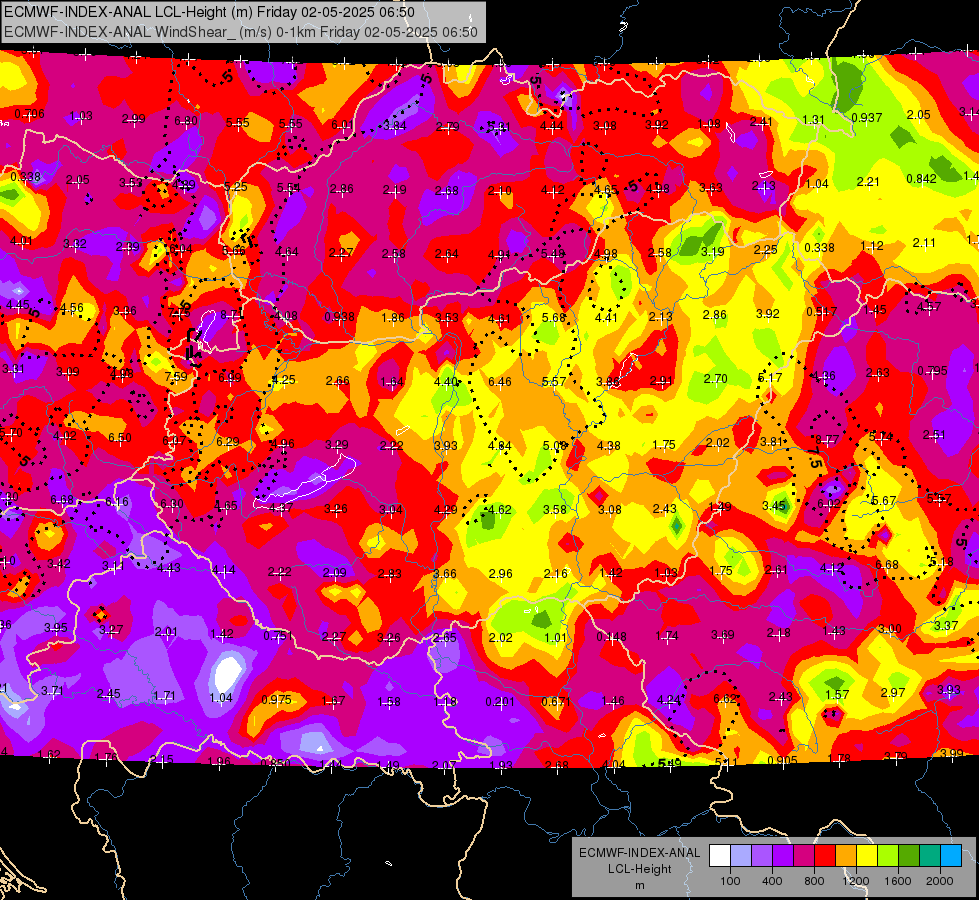Click the wind shear value 5.08
The height and width of the screenshot is (900, 979).
pos(554,446)
